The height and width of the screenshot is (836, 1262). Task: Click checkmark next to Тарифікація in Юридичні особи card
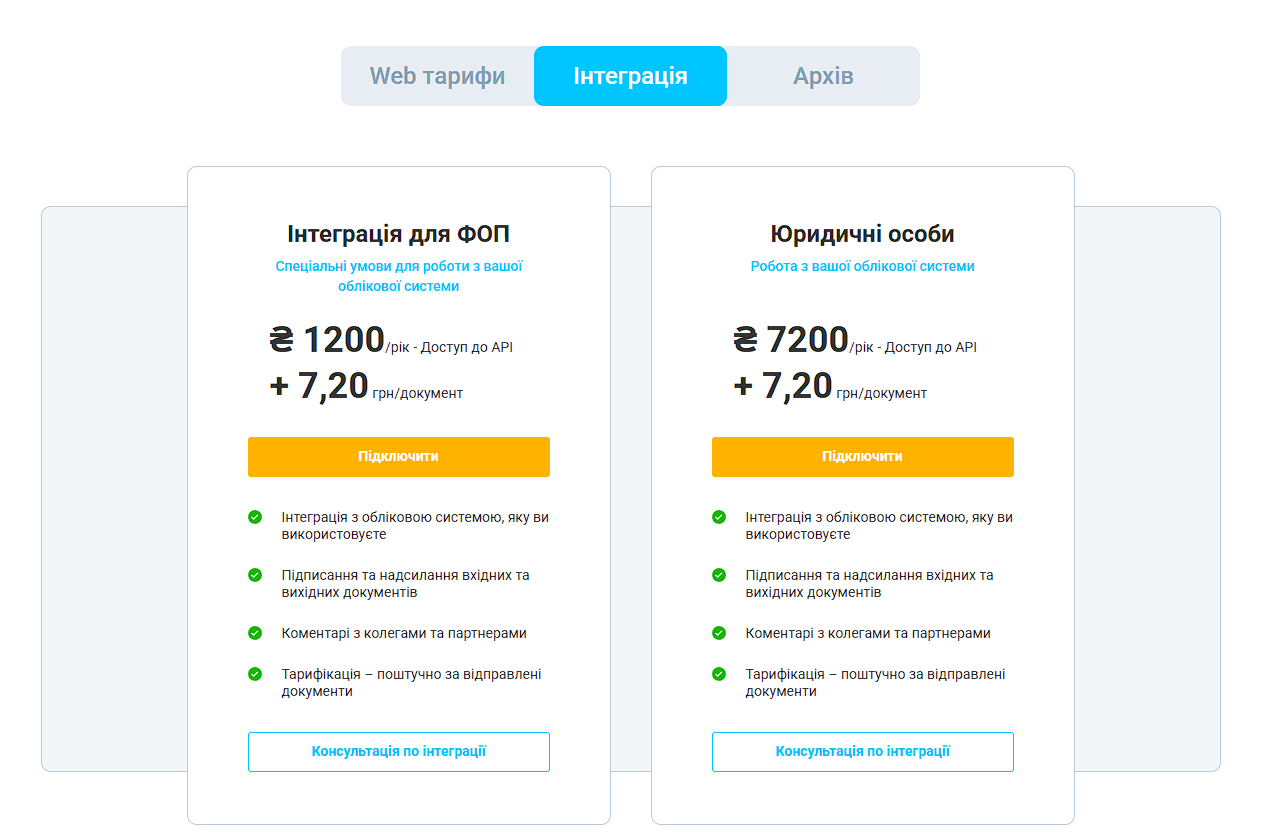click(x=719, y=674)
